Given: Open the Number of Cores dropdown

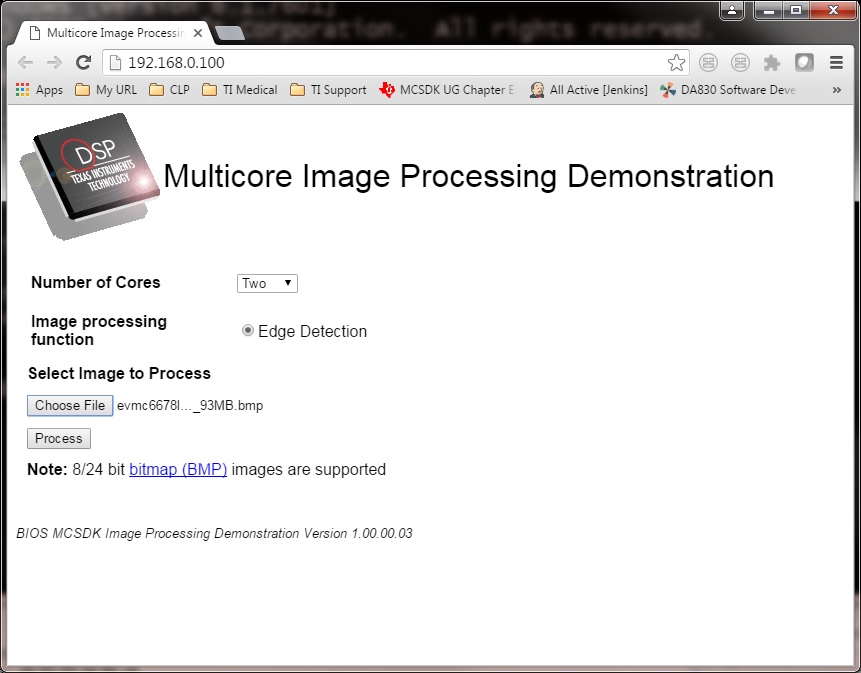Looking at the screenshot, I should point(267,283).
